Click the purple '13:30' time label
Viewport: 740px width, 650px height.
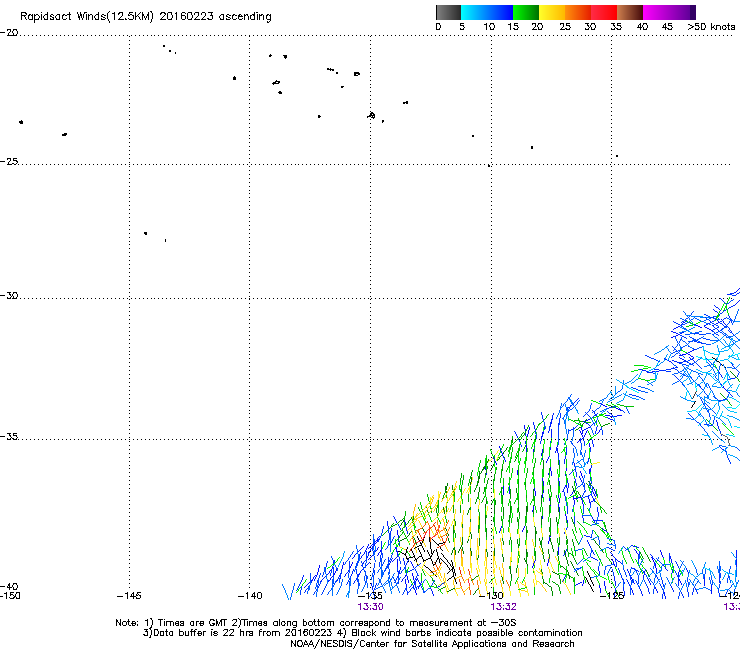click(370, 607)
